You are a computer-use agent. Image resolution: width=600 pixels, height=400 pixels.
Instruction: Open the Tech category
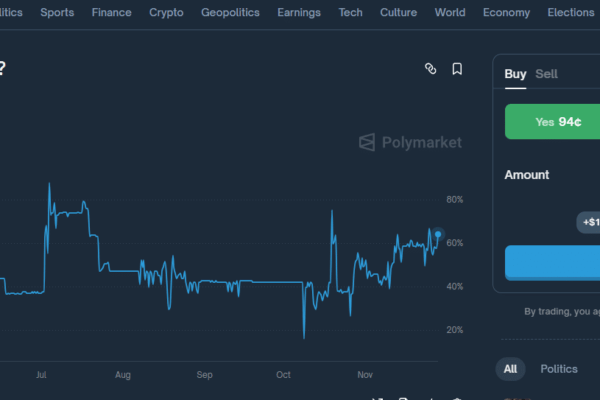(350, 13)
